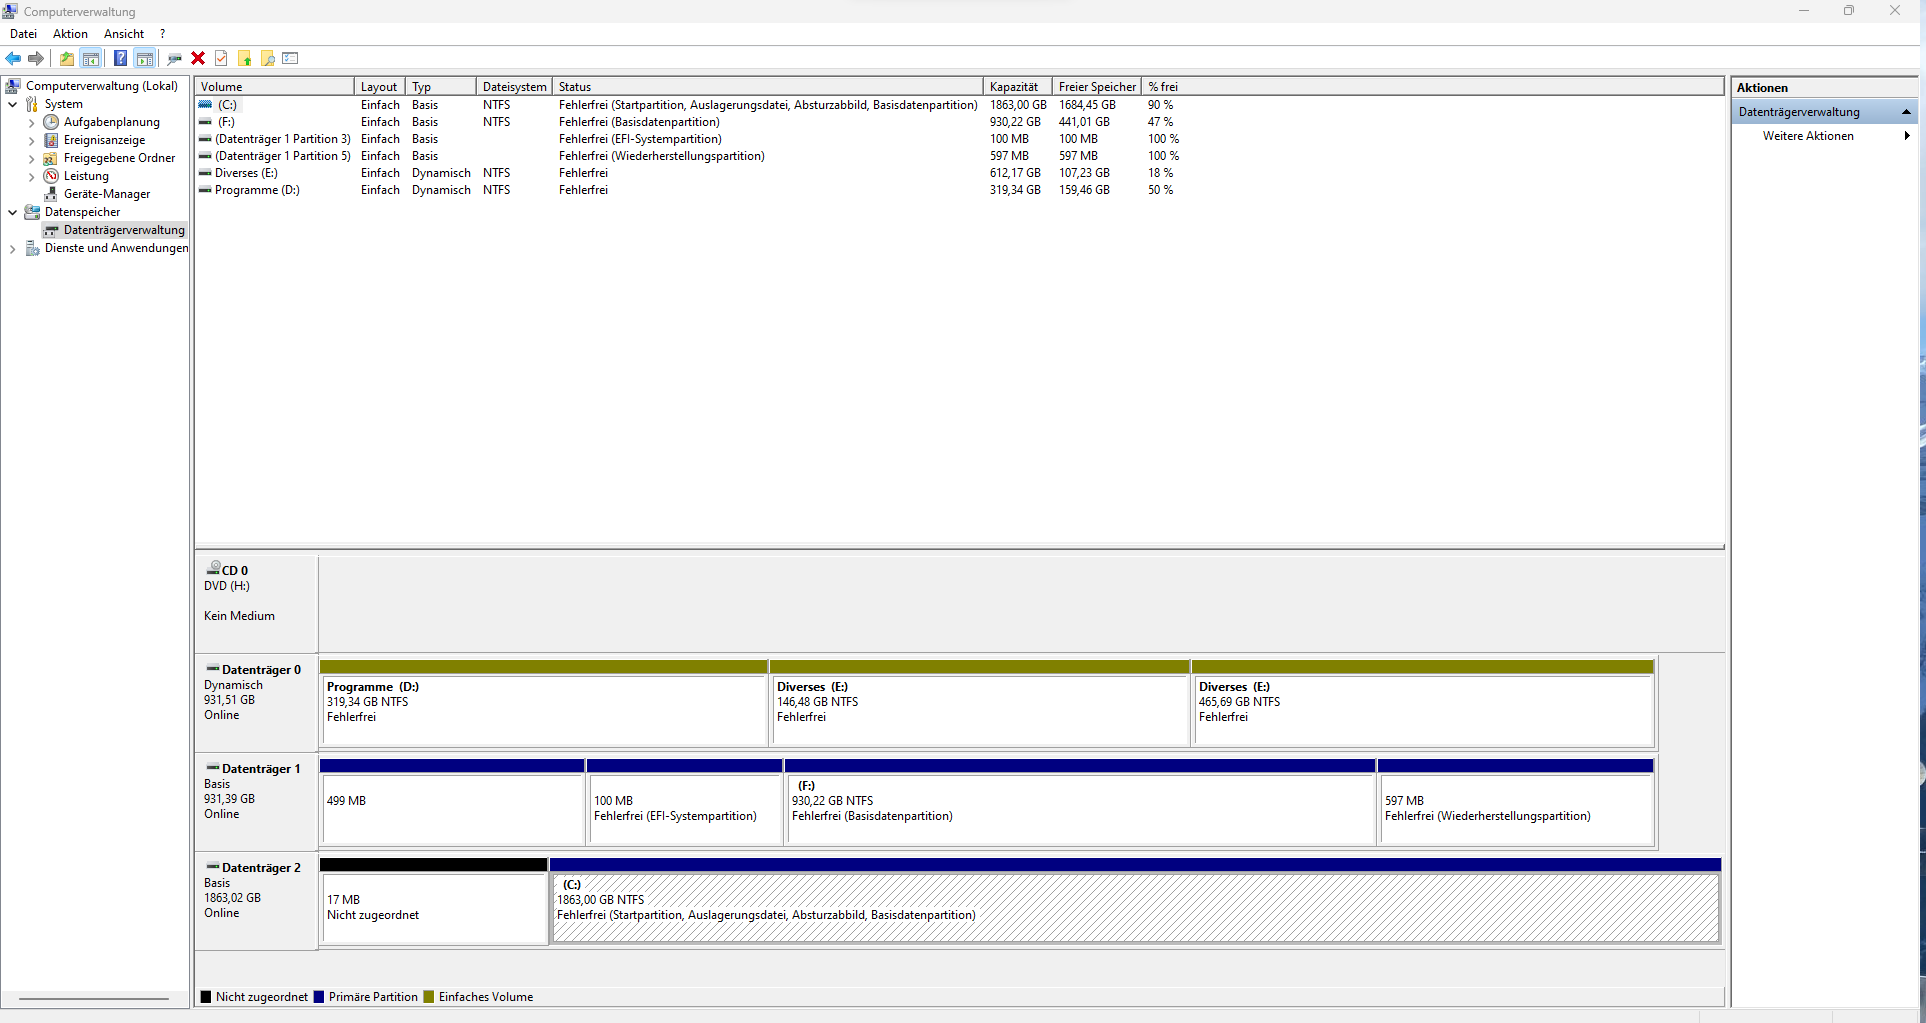Select the Computerverwaltung (Lokal) root node icon
Image resolution: width=1926 pixels, height=1023 pixels.
pos(13,86)
